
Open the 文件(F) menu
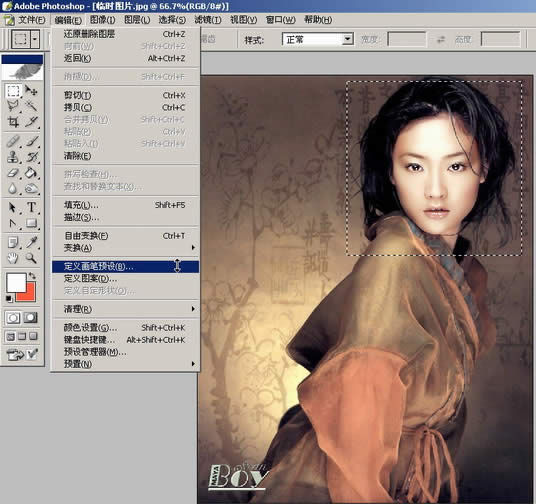pos(31,20)
